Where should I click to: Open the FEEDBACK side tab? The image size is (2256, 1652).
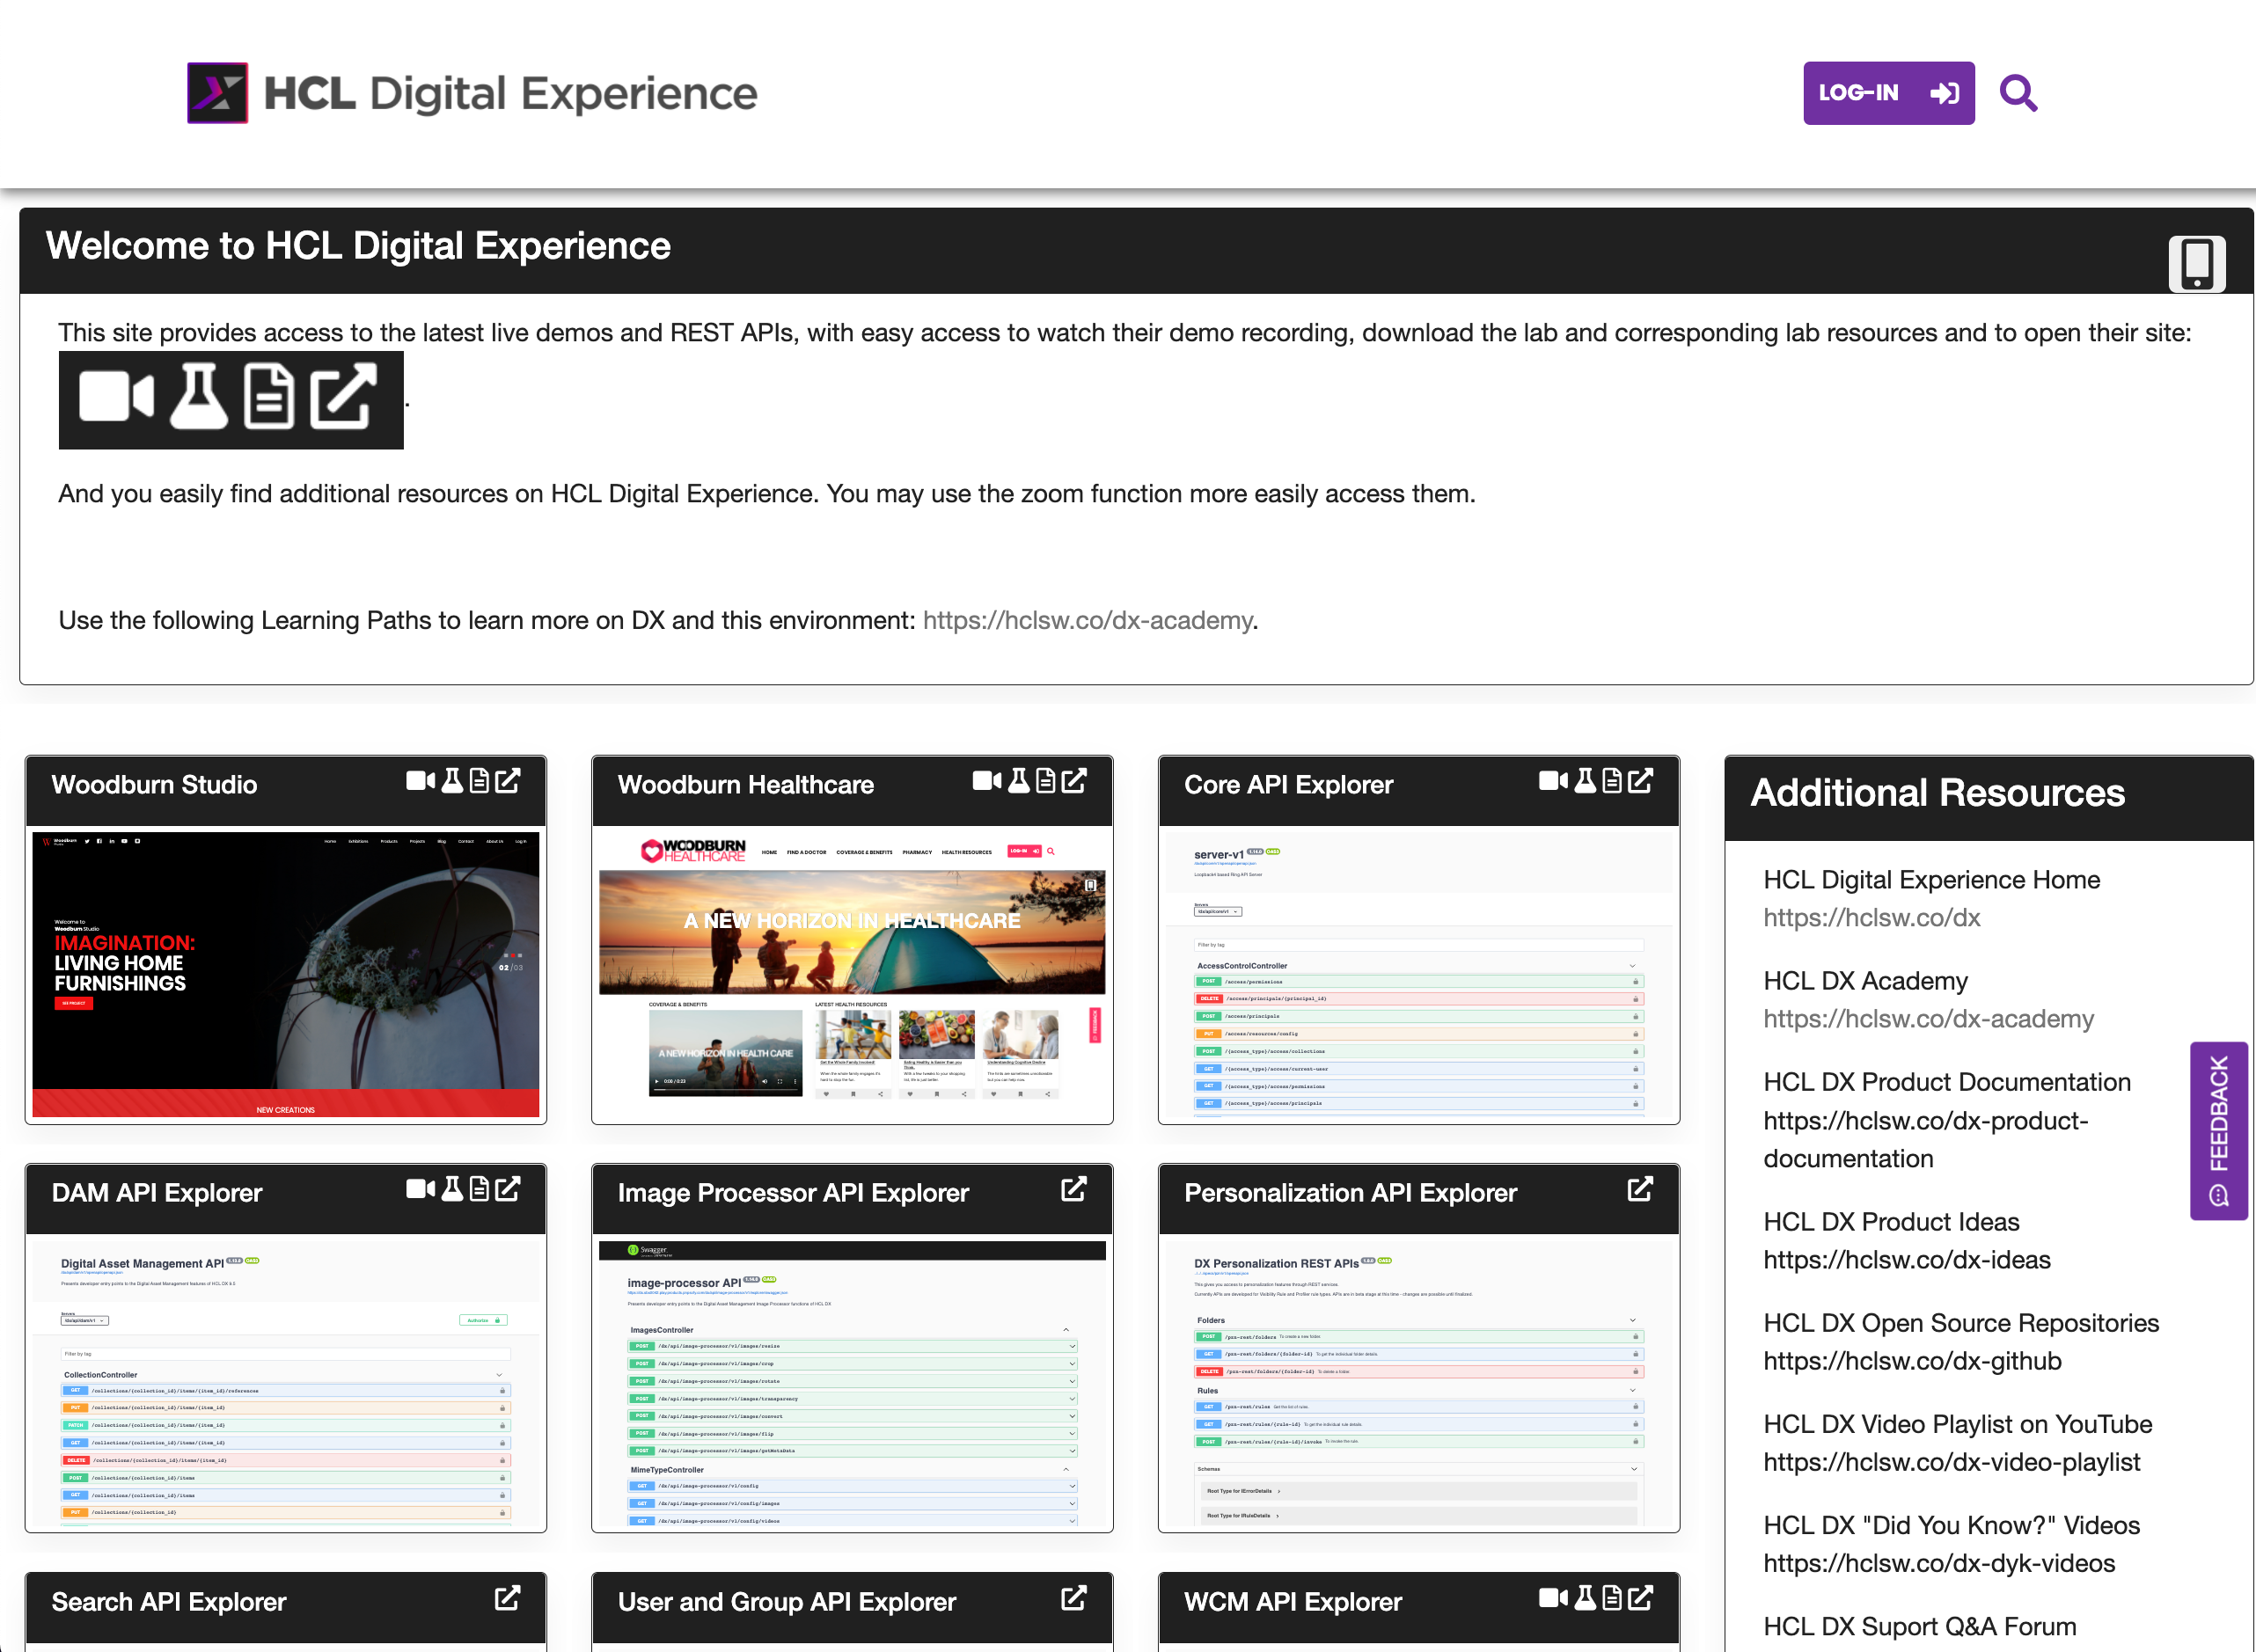pos(2218,1131)
